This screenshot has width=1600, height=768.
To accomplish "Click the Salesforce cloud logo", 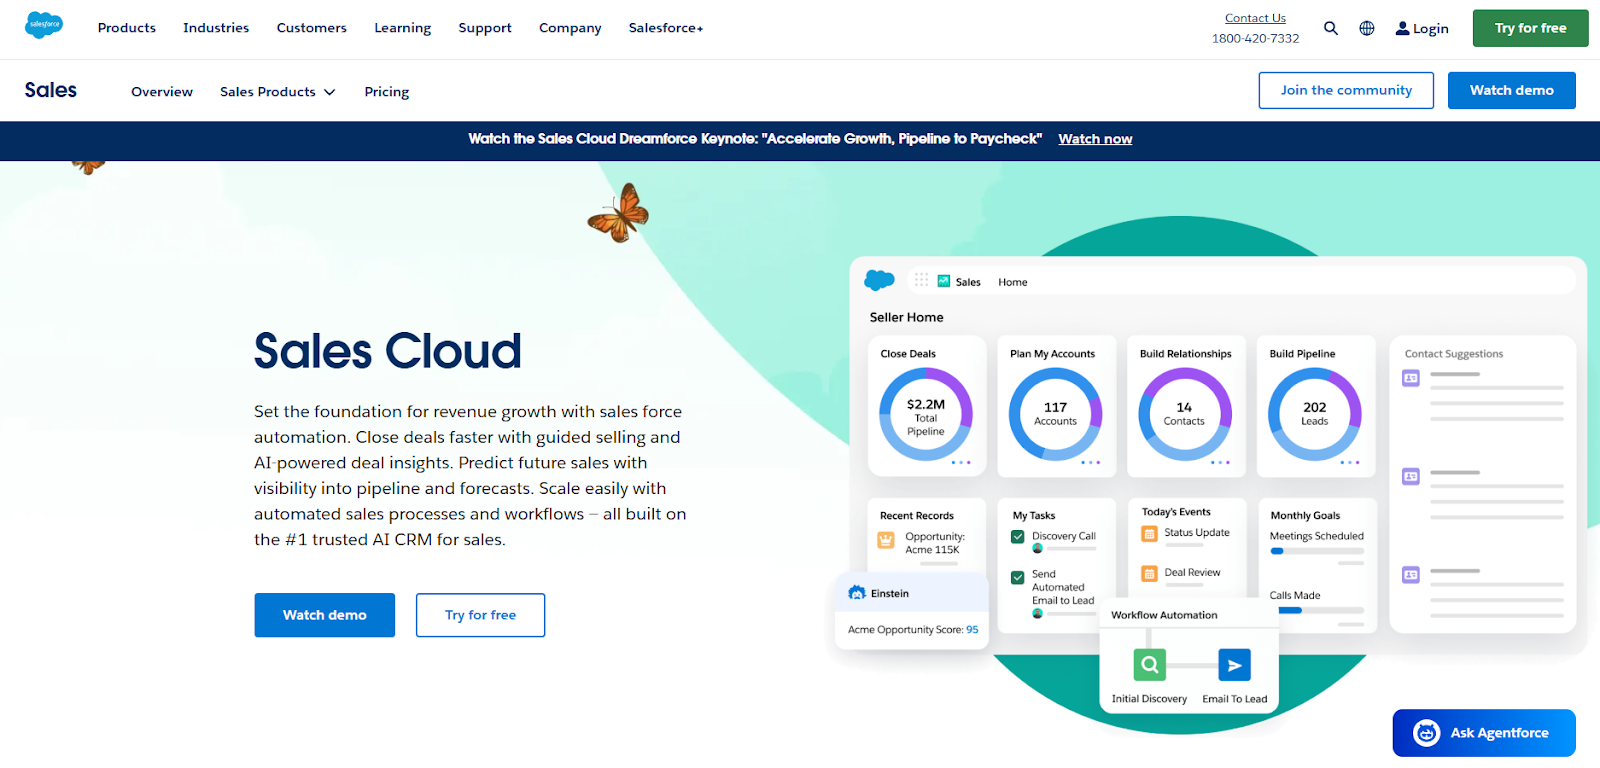I will 44,25.
